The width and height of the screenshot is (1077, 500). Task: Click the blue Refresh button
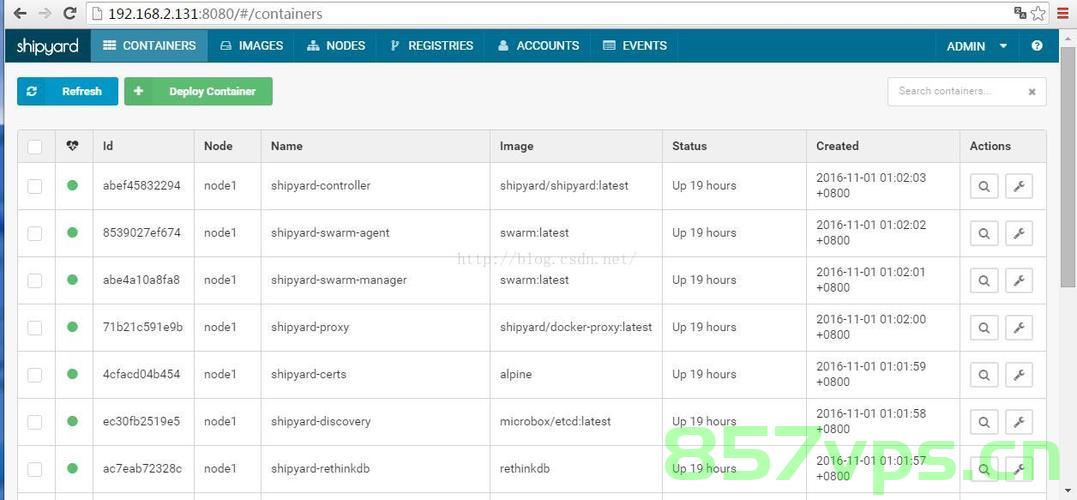(67, 91)
